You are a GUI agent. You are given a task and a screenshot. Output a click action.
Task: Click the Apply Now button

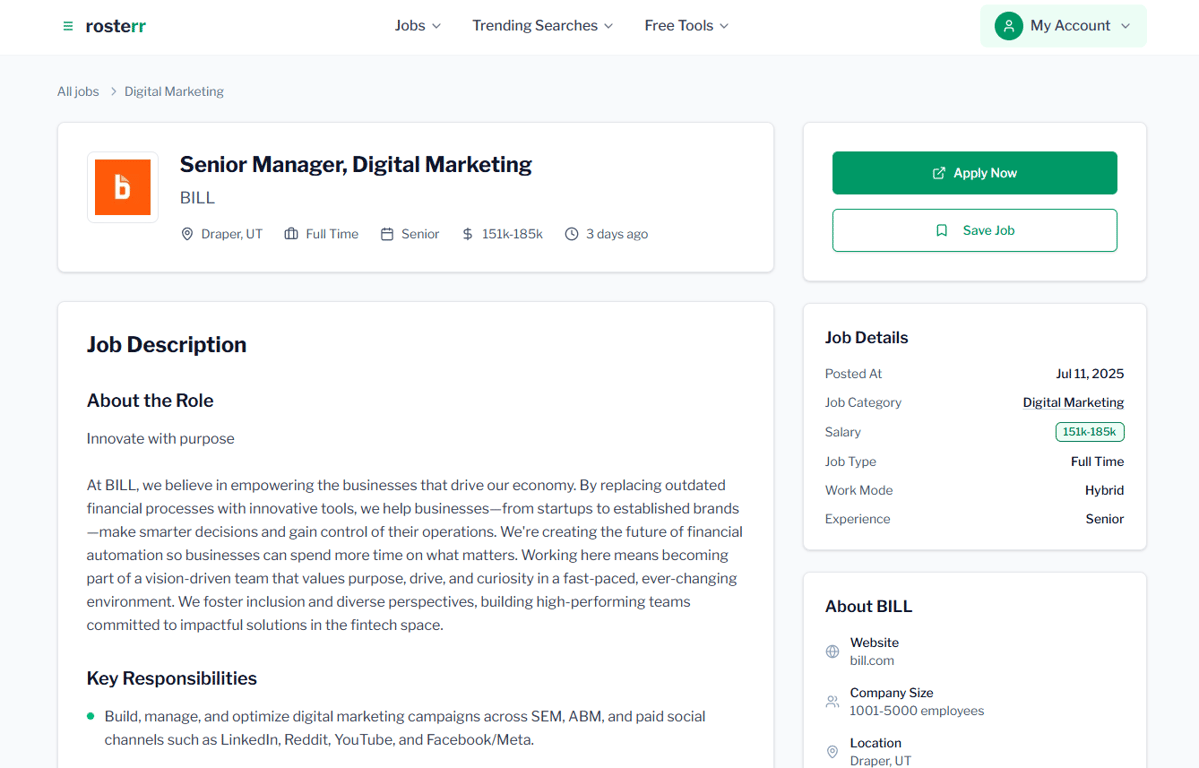tap(974, 173)
